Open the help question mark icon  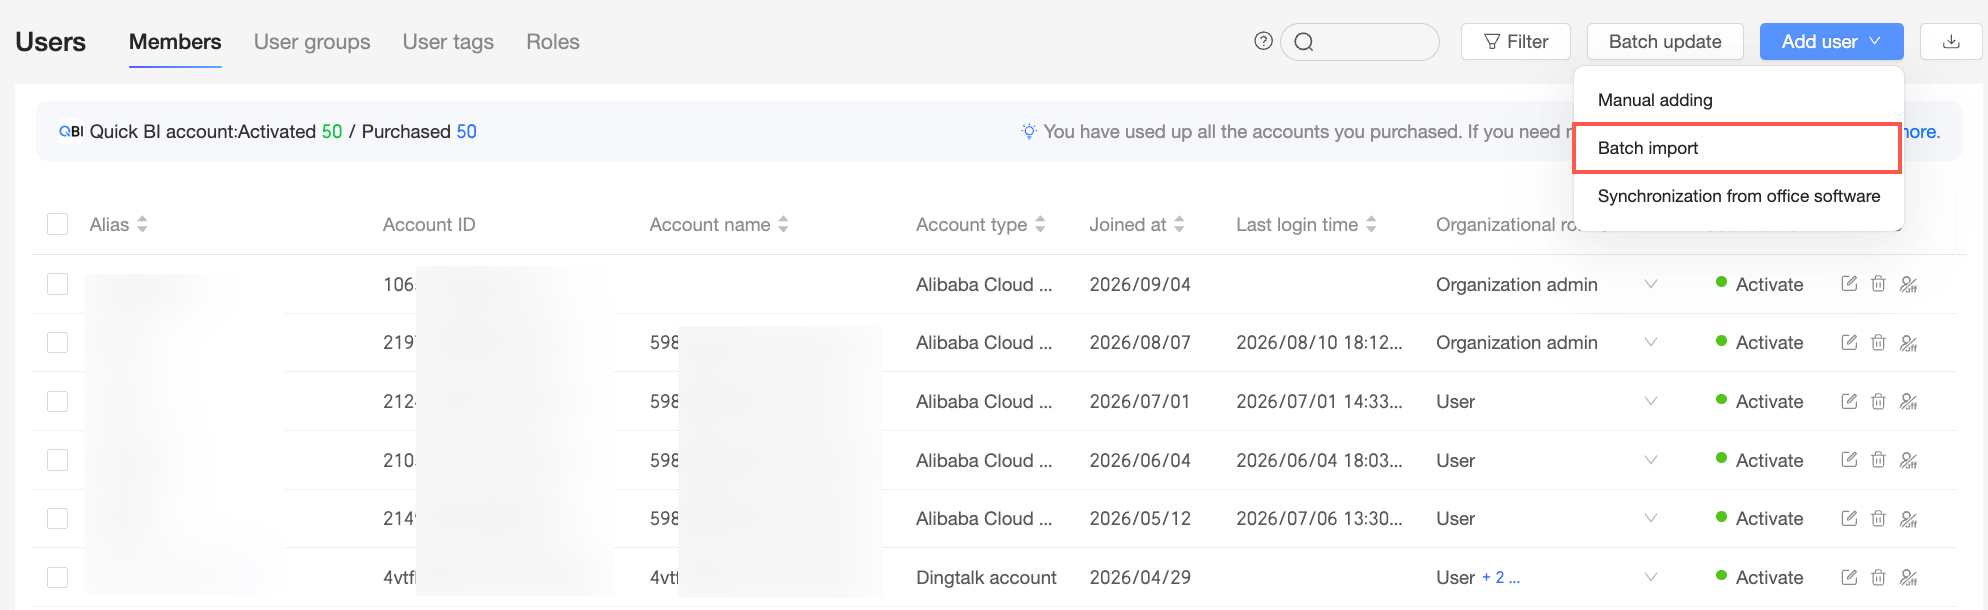click(1263, 41)
